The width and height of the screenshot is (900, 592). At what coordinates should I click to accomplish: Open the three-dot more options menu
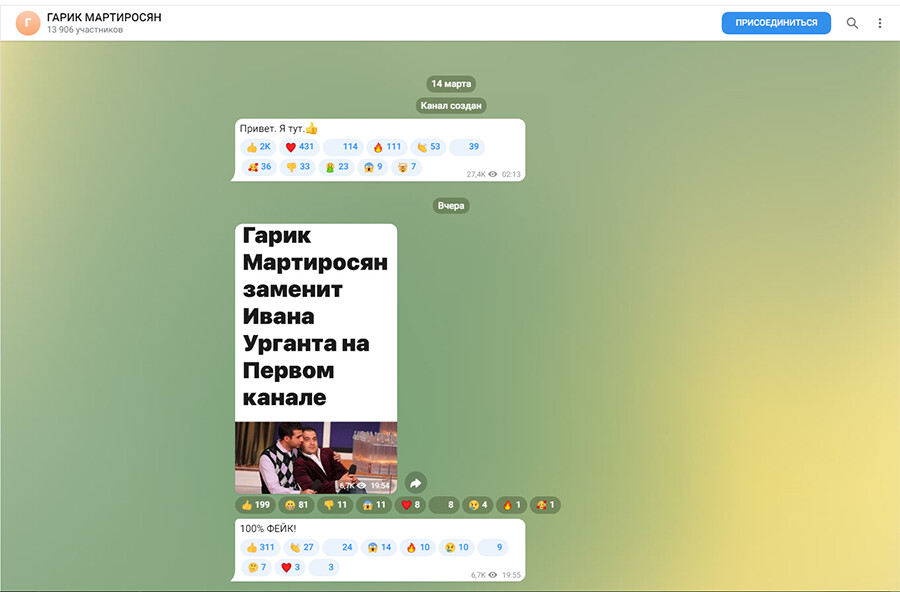[880, 23]
